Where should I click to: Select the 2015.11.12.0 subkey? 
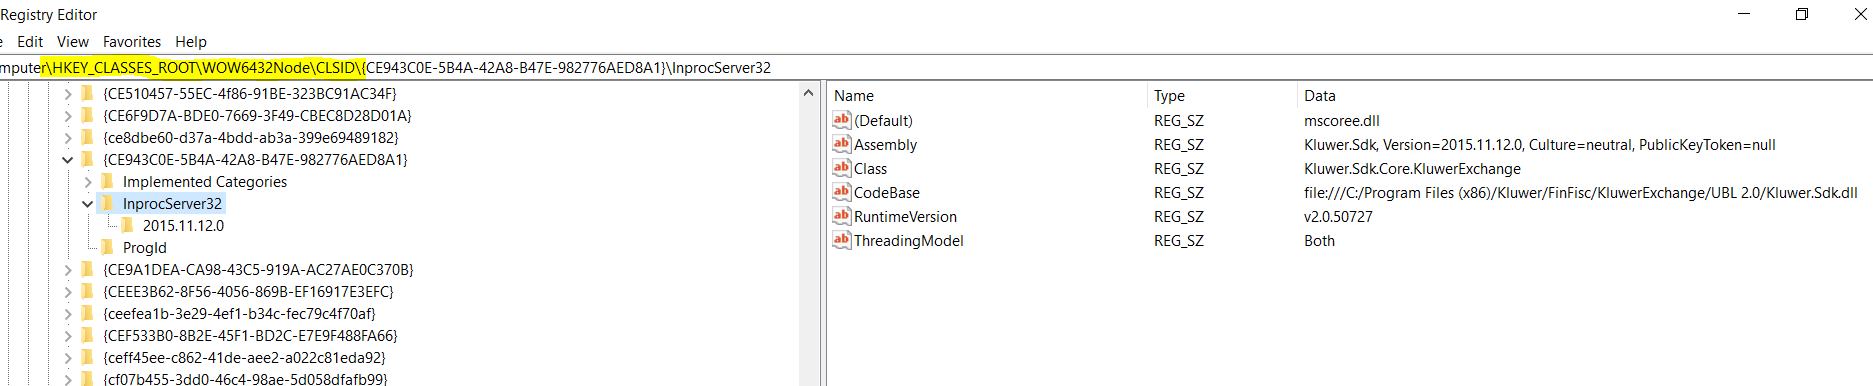183,226
